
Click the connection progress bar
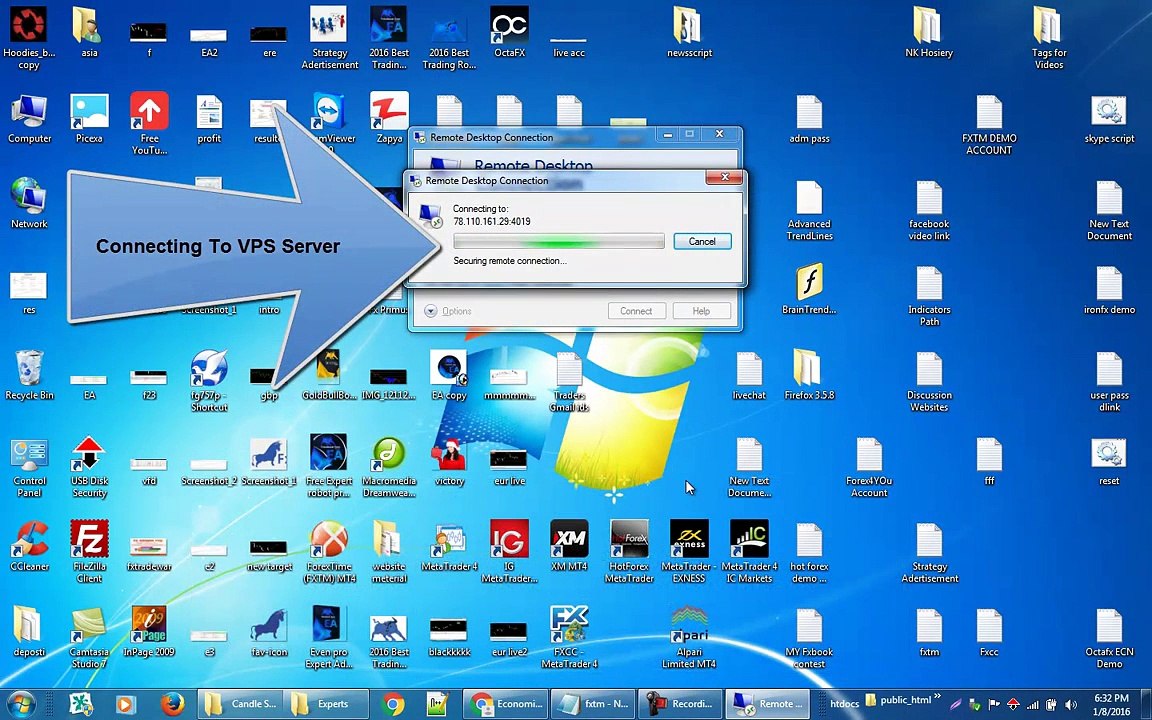[558, 241]
